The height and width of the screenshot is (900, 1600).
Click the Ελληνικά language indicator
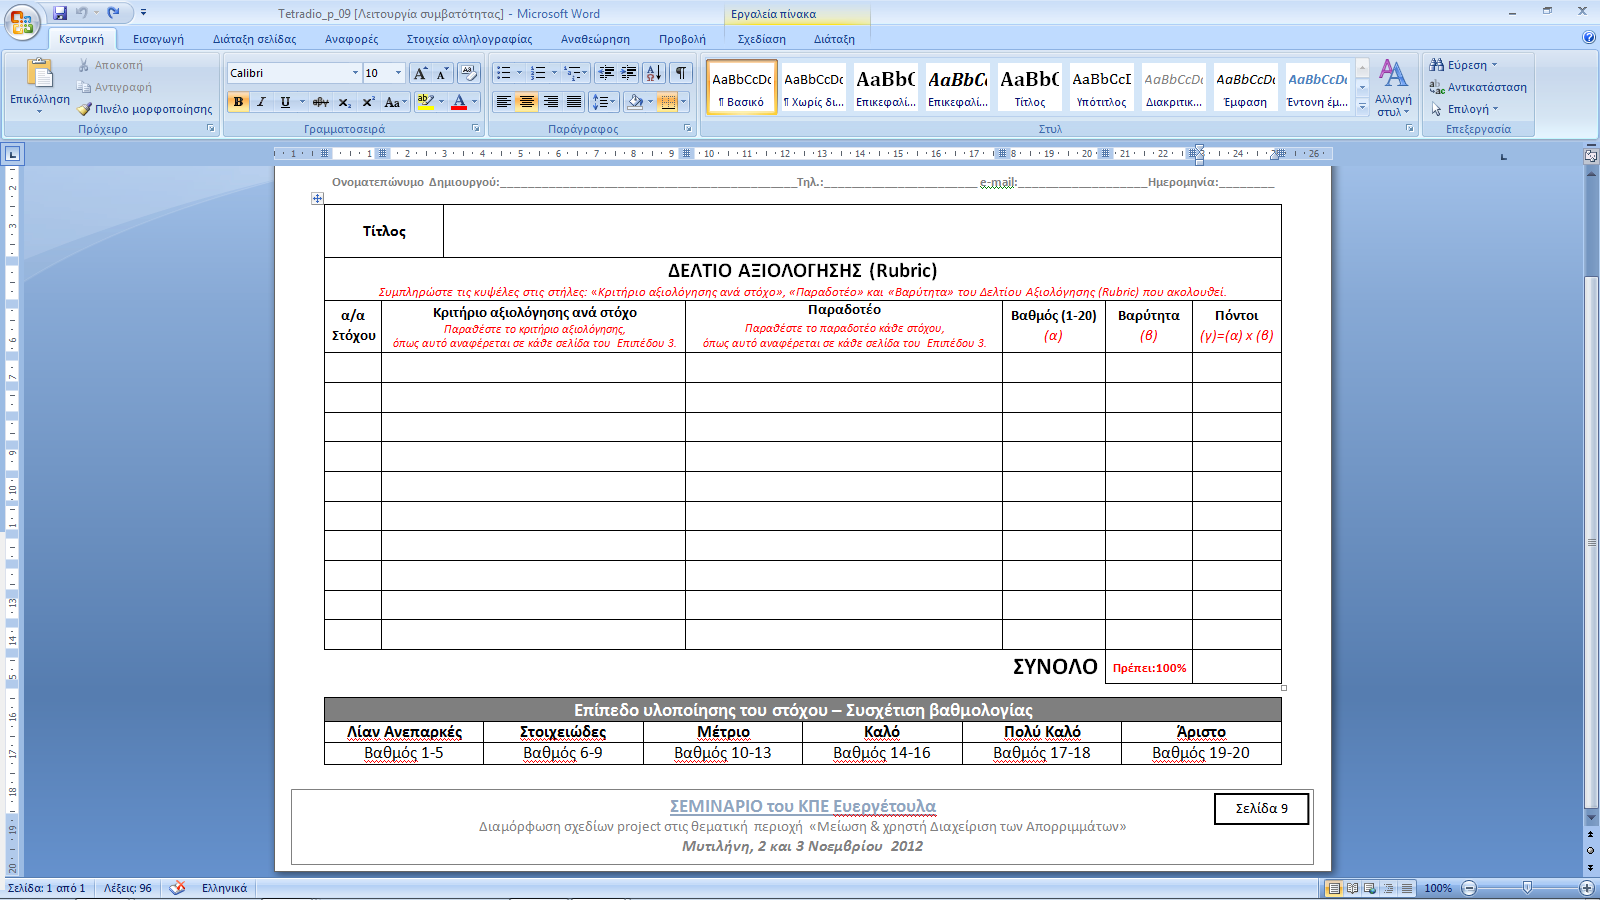click(x=224, y=888)
